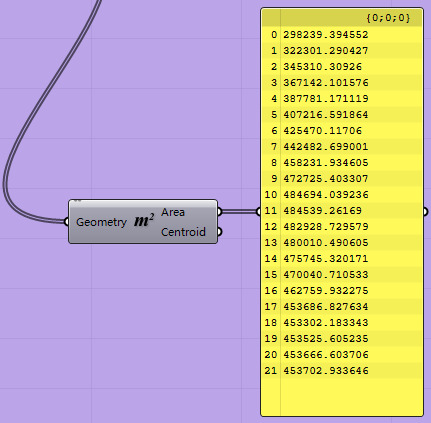This screenshot has height=423, width=431.
Task: Select row 8 value 458231.934605
Action: [x=326, y=163]
